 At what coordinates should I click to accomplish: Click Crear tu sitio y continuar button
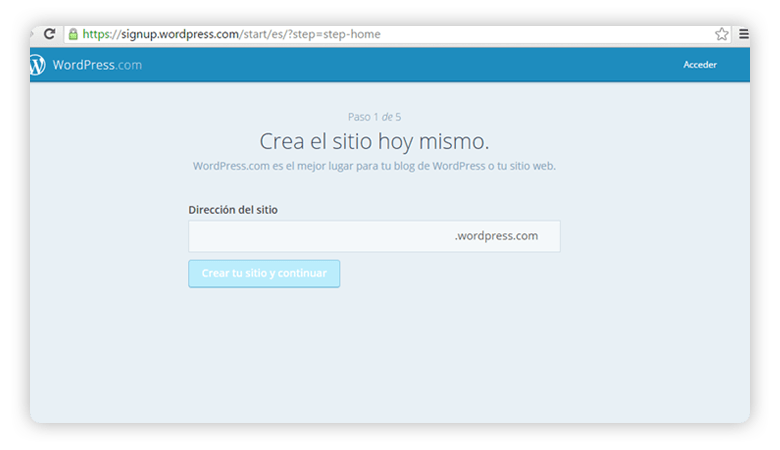(x=264, y=273)
